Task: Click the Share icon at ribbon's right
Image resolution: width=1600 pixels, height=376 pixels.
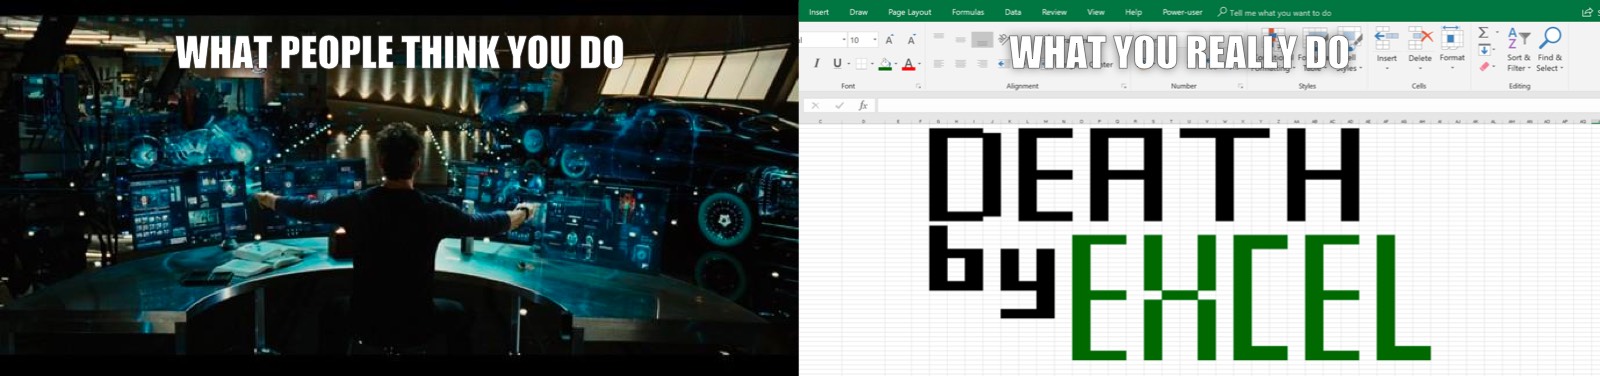Action: [1587, 12]
